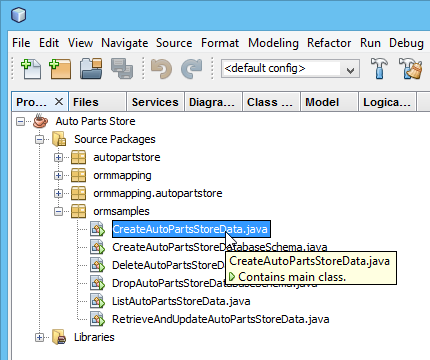Viewport: 430px width, 360px height.
Task: Click the Undo toolbar icon
Action: (162, 69)
